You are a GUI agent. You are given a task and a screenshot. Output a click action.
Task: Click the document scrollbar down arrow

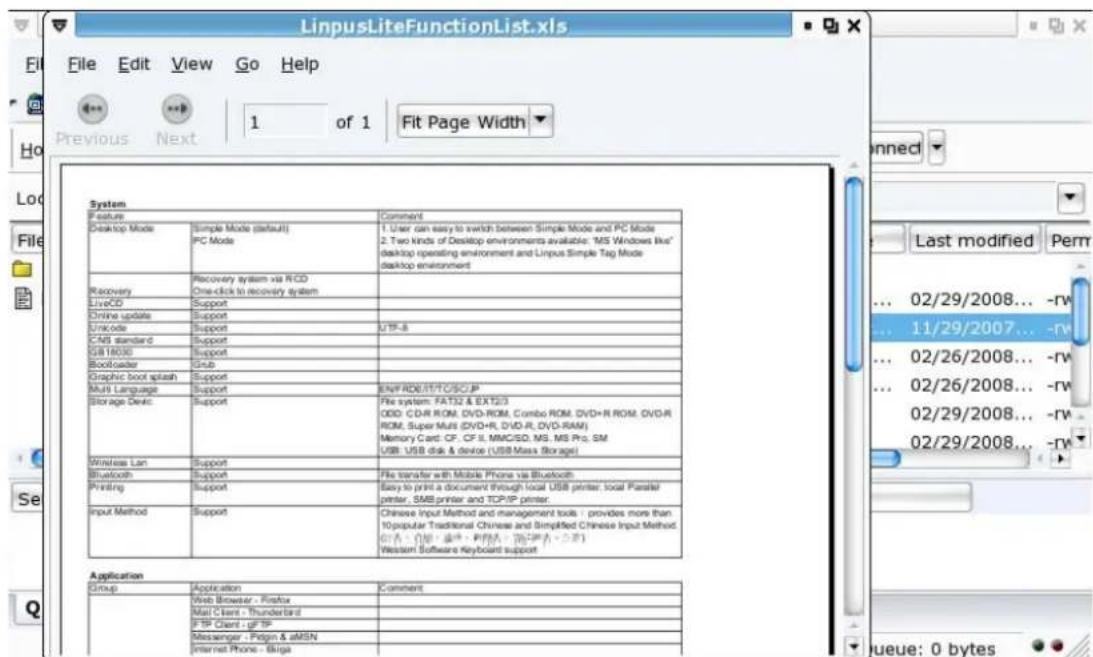(x=854, y=647)
